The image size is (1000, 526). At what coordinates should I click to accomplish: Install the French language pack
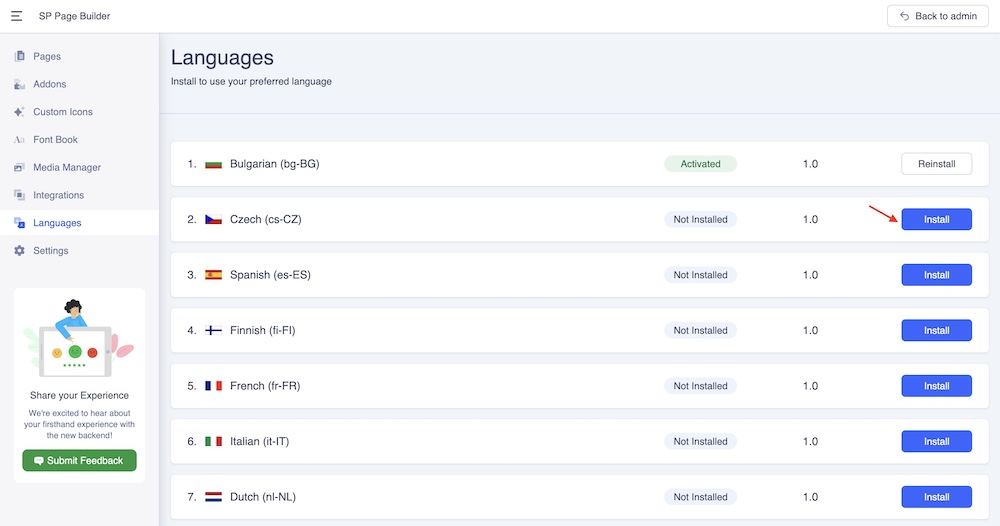[x=936, y=386]
